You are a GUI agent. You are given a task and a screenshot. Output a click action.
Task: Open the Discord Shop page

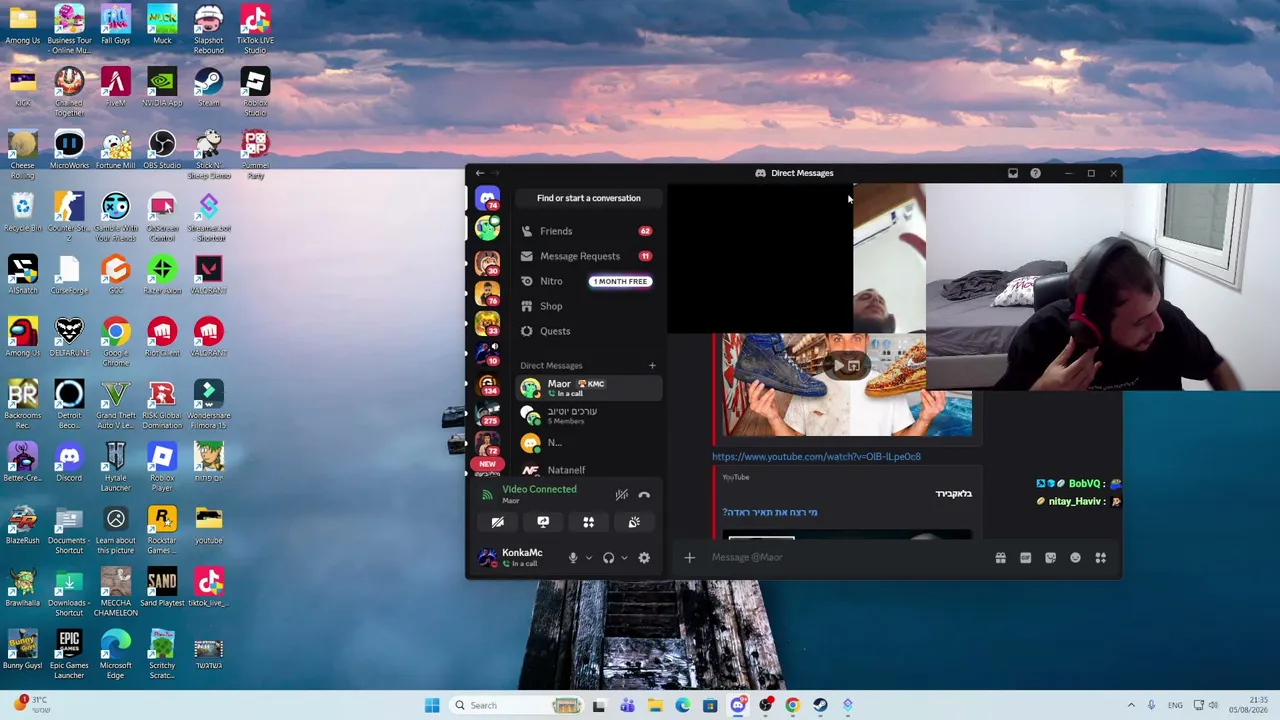click(588, 306)
